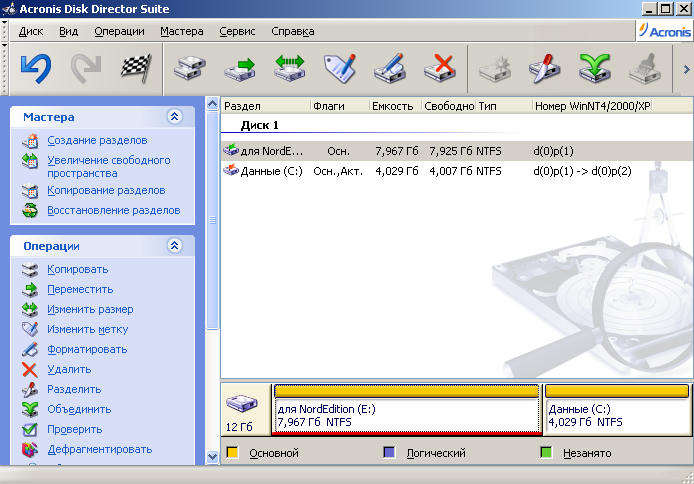
Task: Show more toolbar buttons with the right chevron
Action: (x=686, y=69)
